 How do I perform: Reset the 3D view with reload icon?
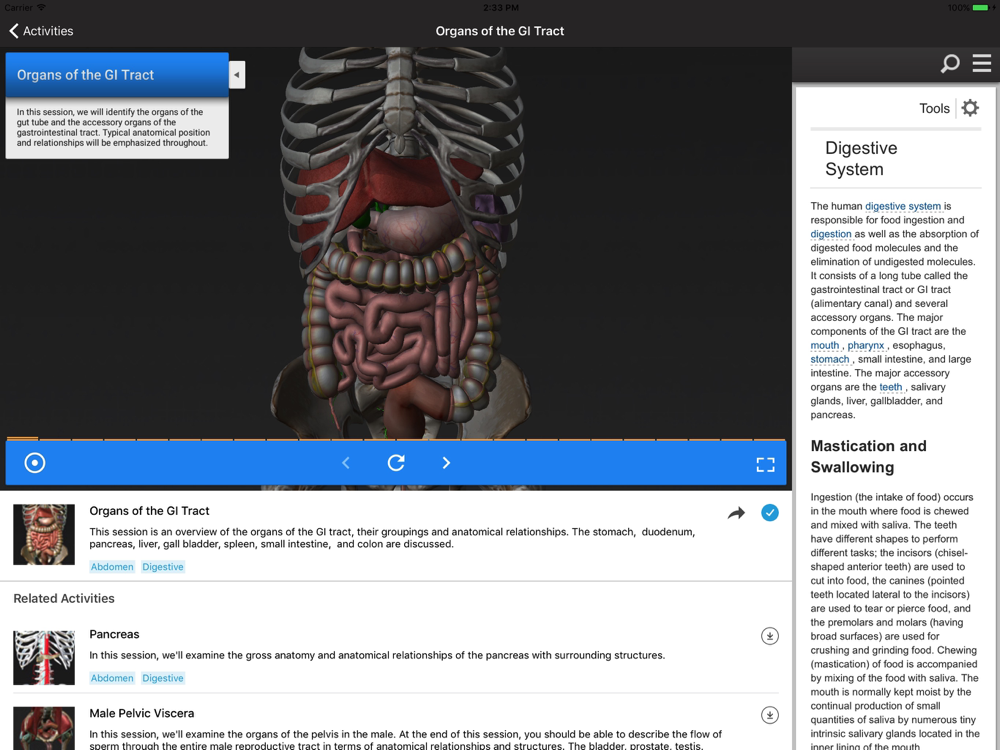pyautogui.click(x=396, y=463)
